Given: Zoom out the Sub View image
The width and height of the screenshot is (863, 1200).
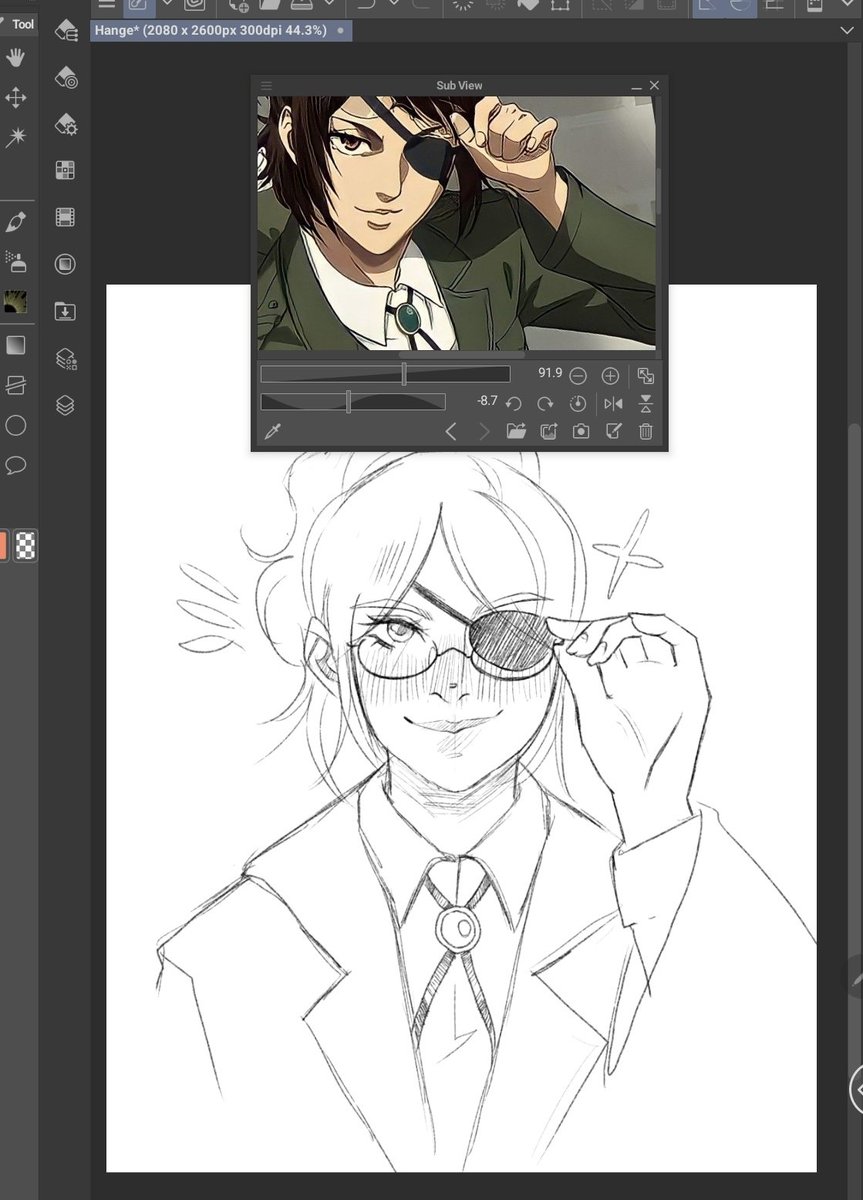Looking at the screenshot, I should (x=578, y=376).
